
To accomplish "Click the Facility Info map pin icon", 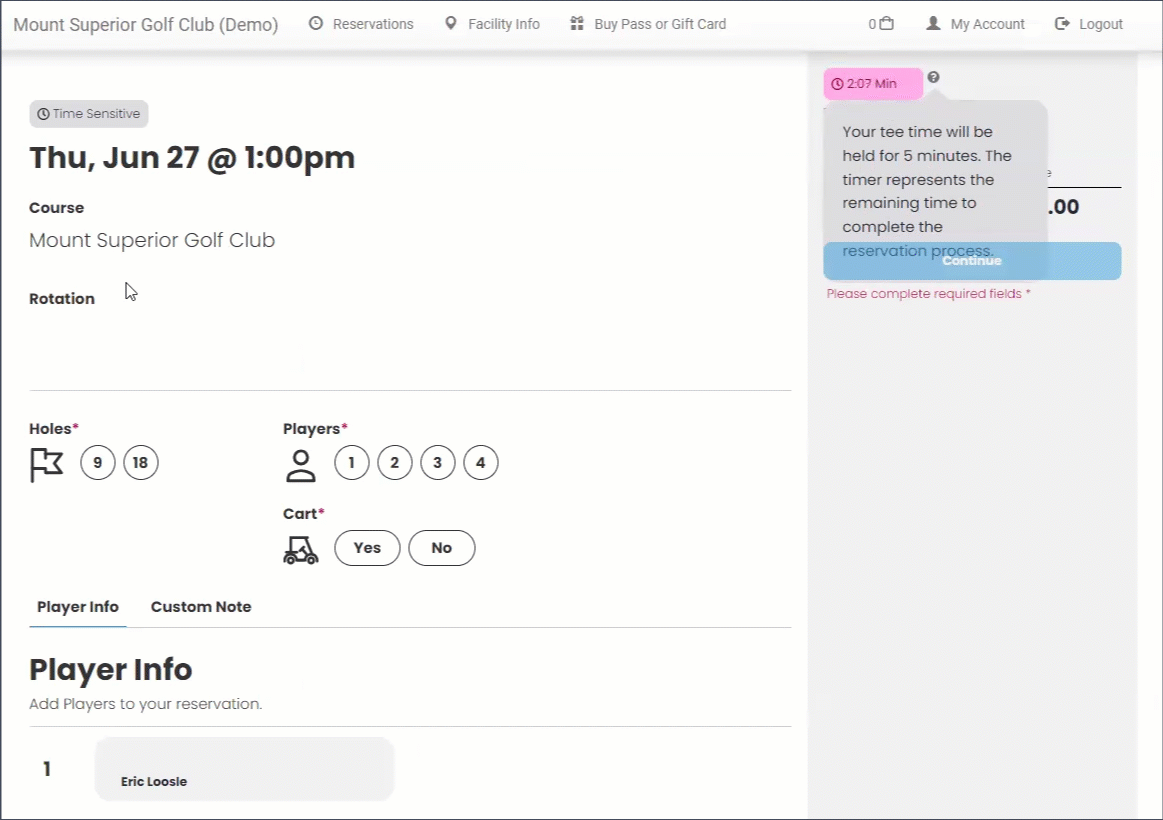I will pyautogui.click(x=450, y=24).
